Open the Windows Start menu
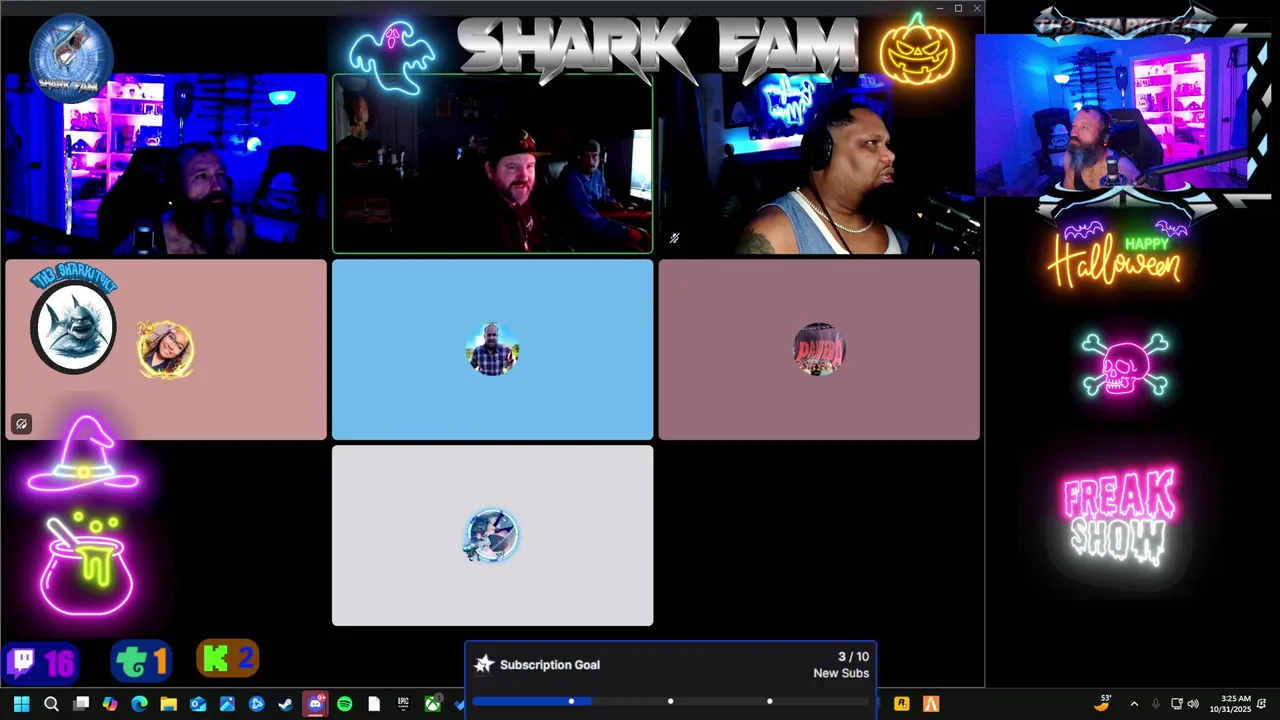Image resolution: width=1280 pixels, height=720 pixels. pyautogui.click(x=22, y=704)
